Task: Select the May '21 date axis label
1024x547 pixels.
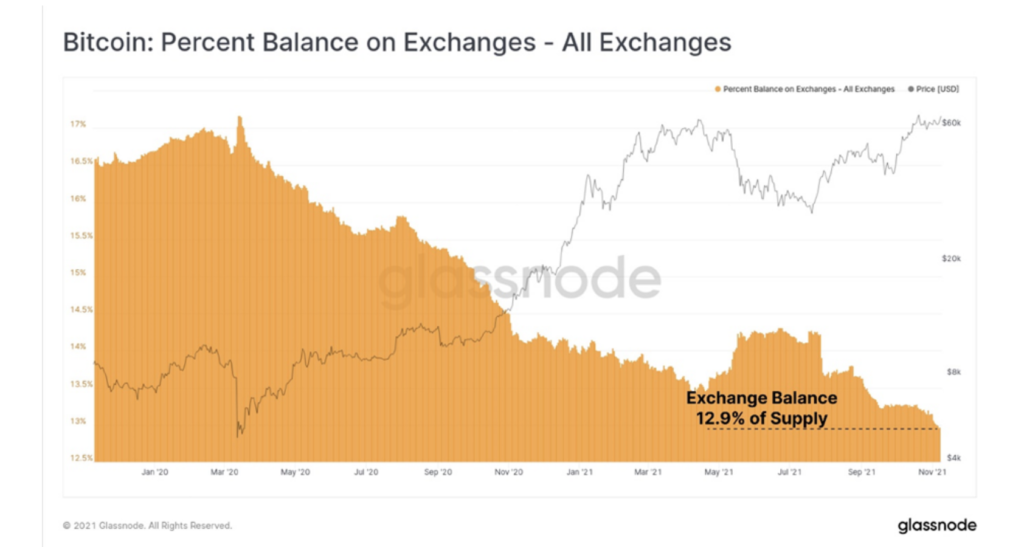Action: 720,471
